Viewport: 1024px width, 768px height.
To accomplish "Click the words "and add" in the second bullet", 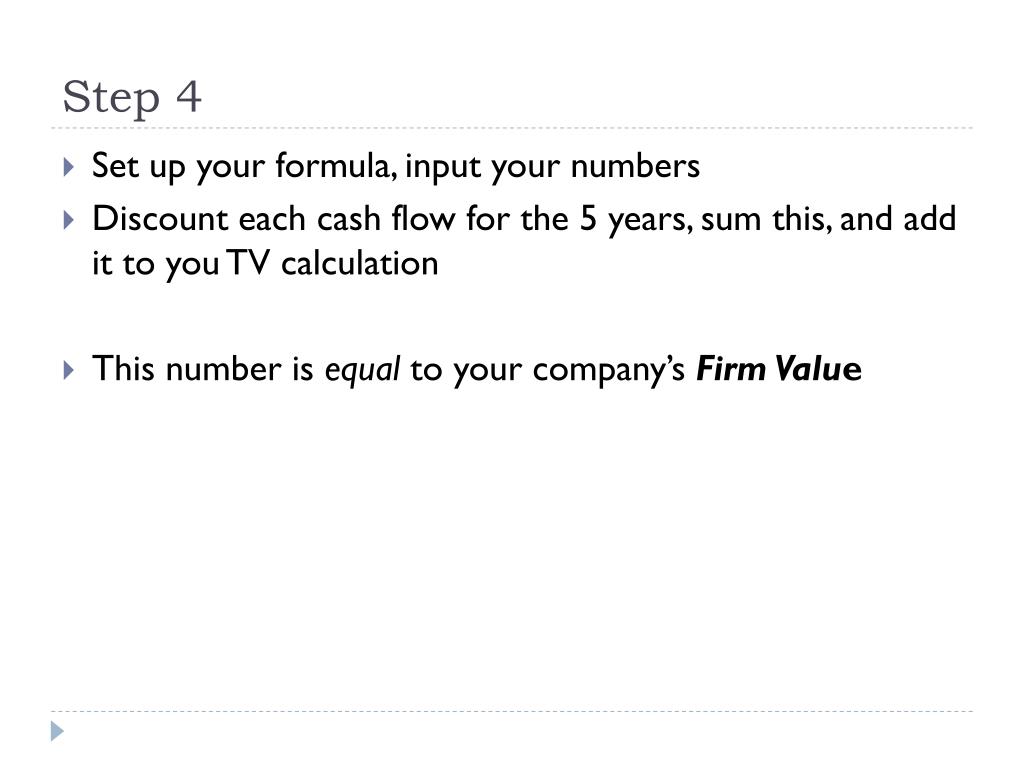I will (x=898, y=219).
